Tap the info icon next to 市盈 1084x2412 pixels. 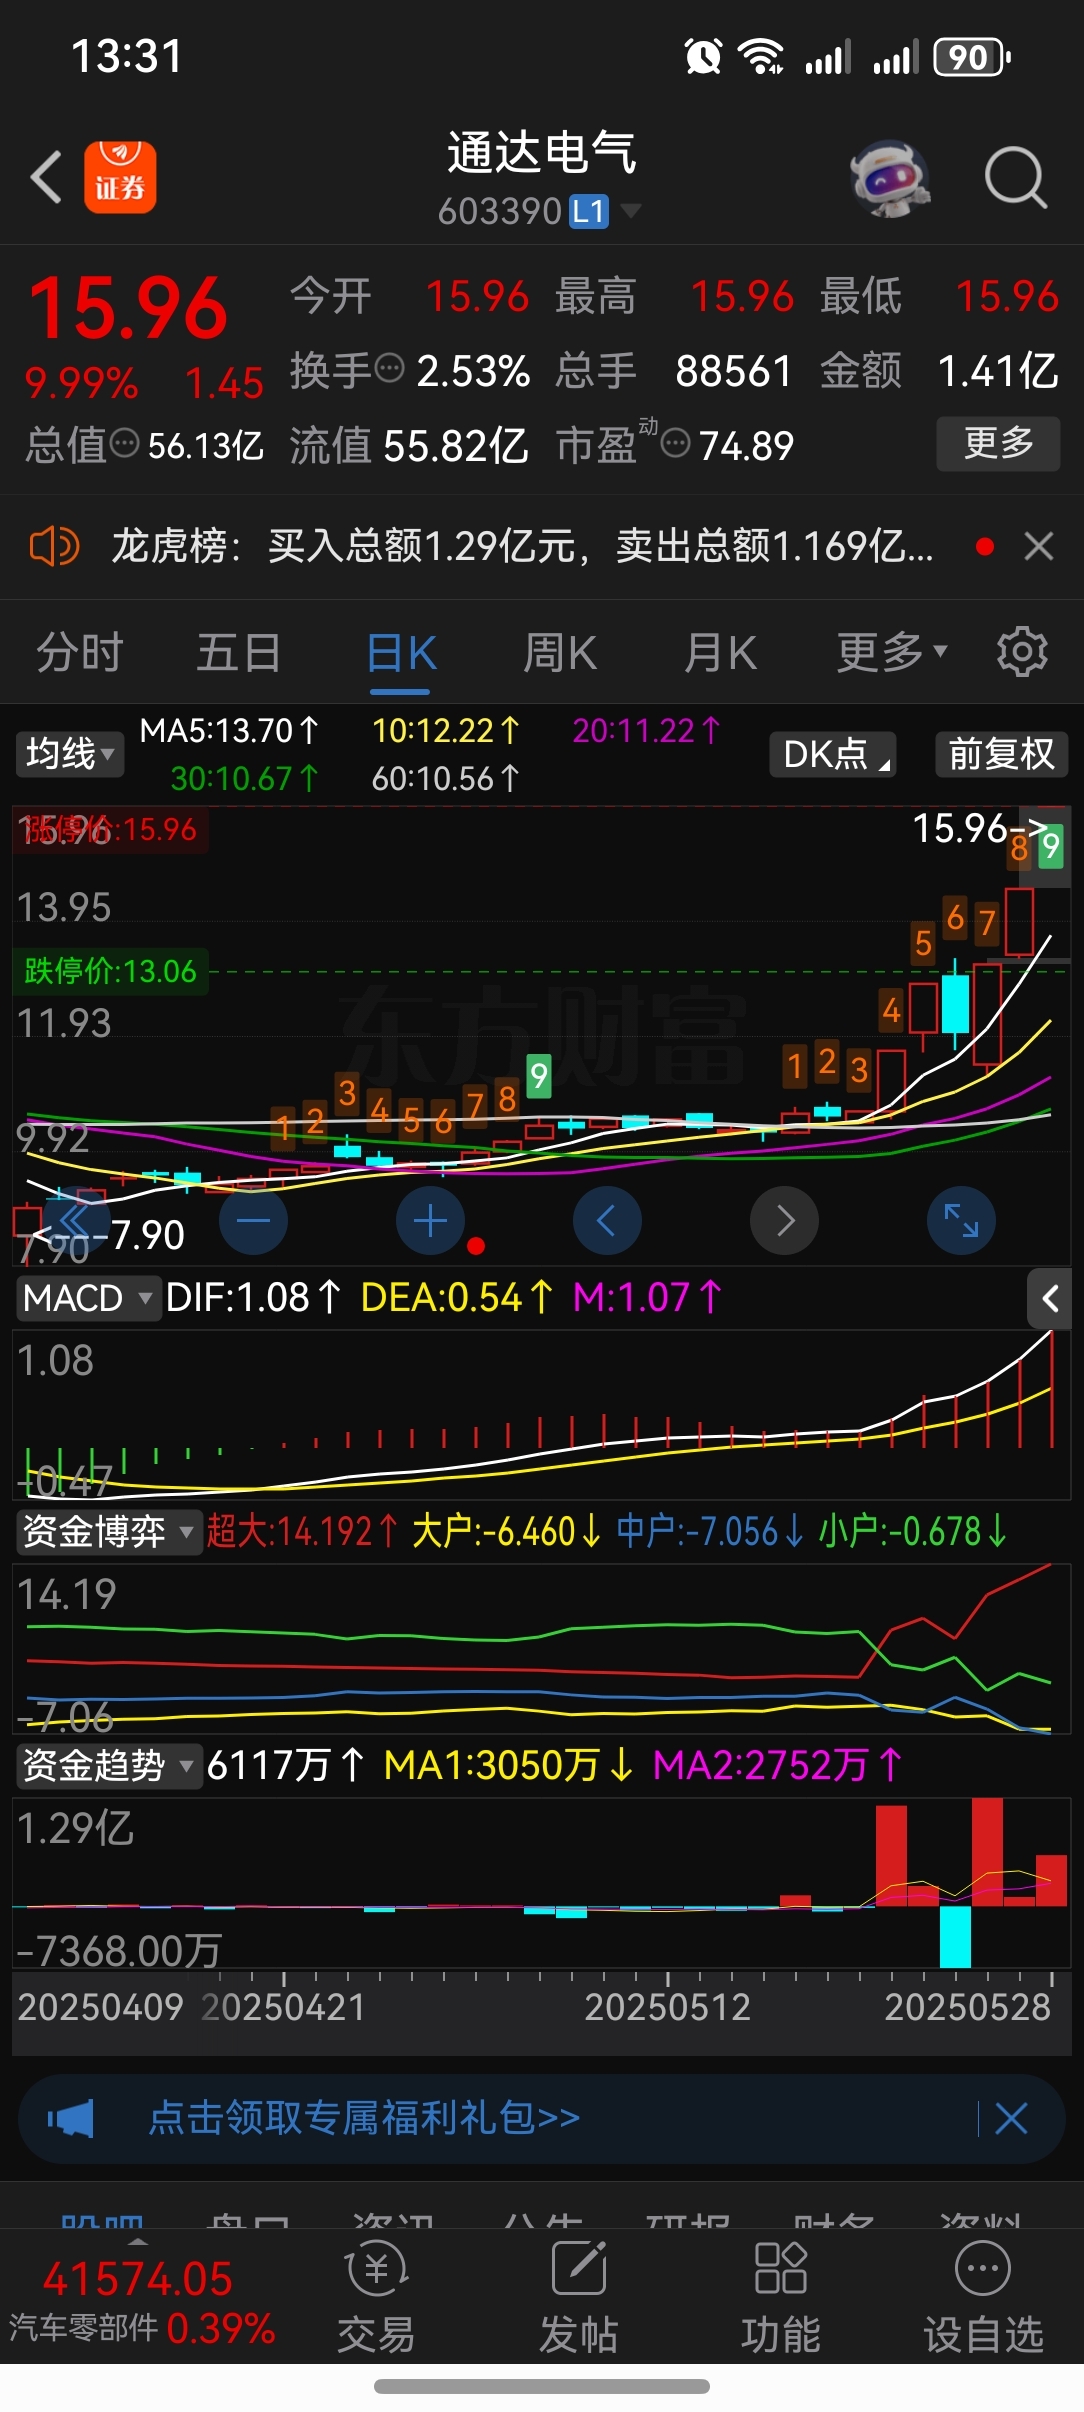[x=676, y=443]
